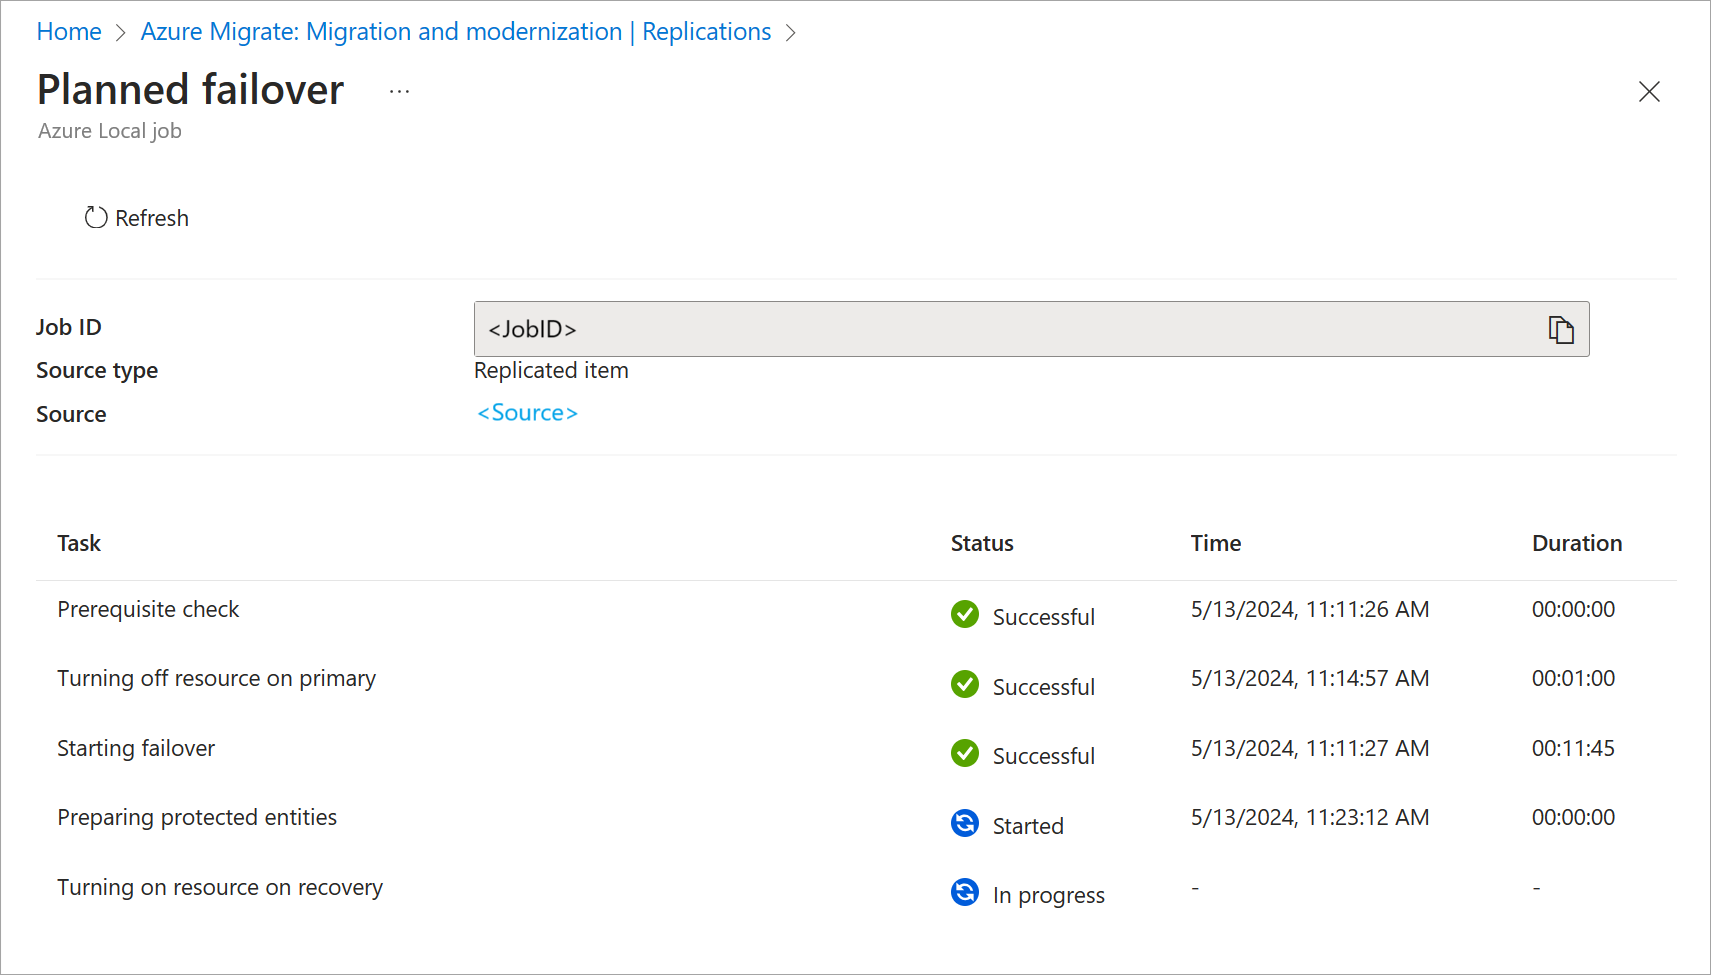Select the Preparing protected entities task
1711x975 pixels.
[x=197, y=818]
